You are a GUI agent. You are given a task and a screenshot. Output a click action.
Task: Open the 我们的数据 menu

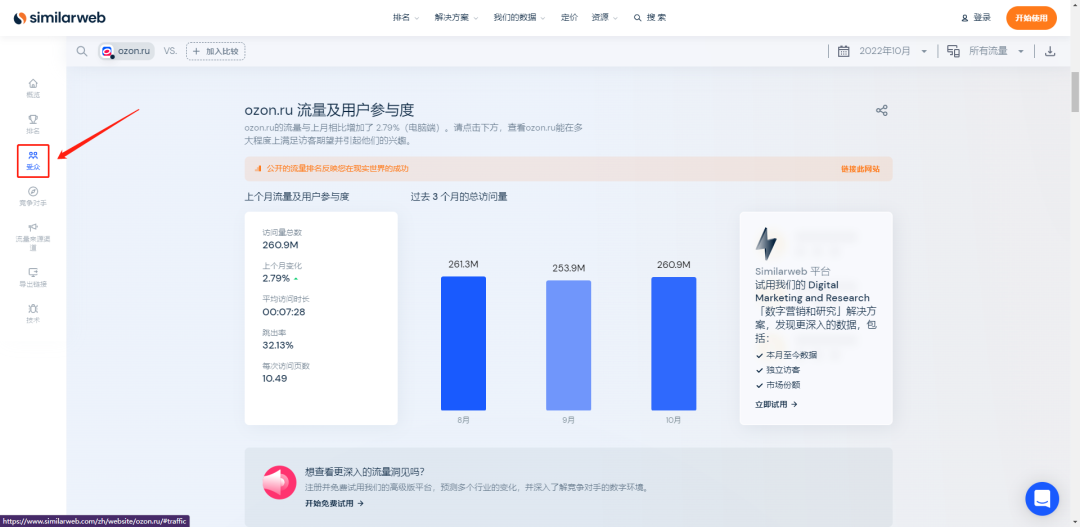(519, 18)
